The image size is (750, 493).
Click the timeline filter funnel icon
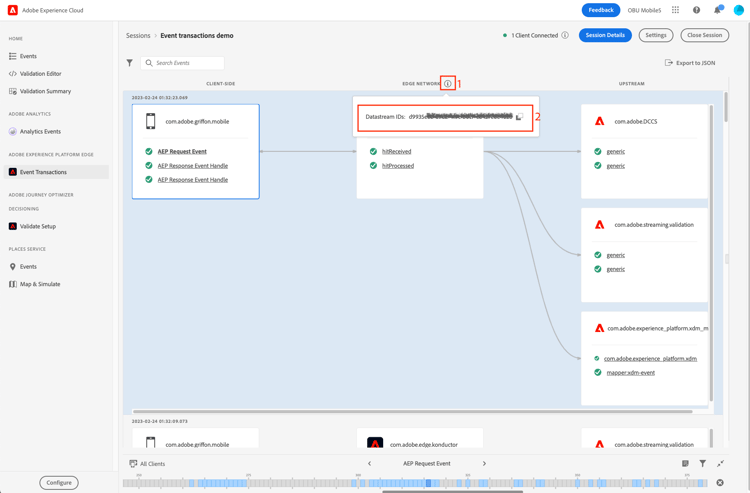[x=703, y=463]
